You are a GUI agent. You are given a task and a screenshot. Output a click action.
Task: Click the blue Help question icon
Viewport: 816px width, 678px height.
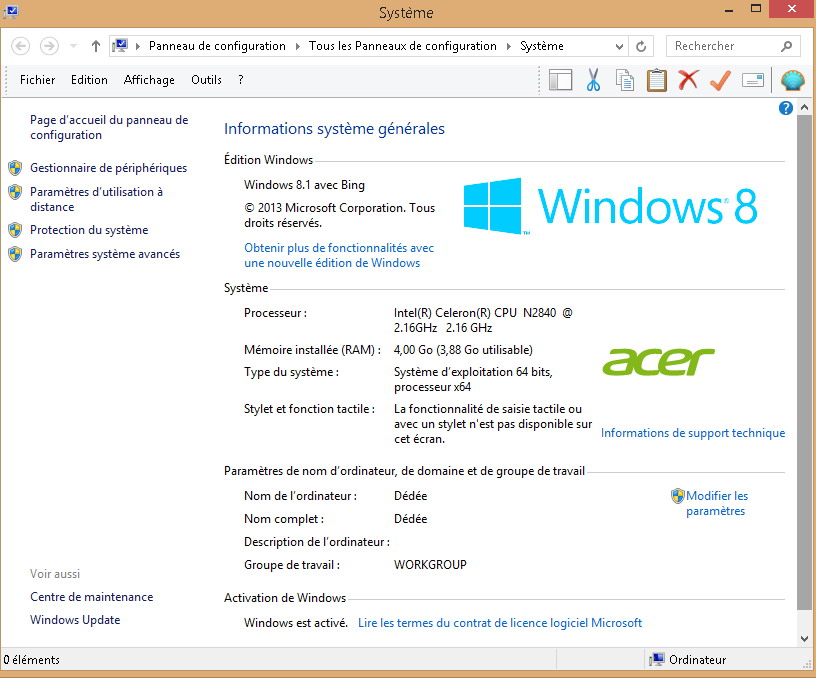(786, 108)
